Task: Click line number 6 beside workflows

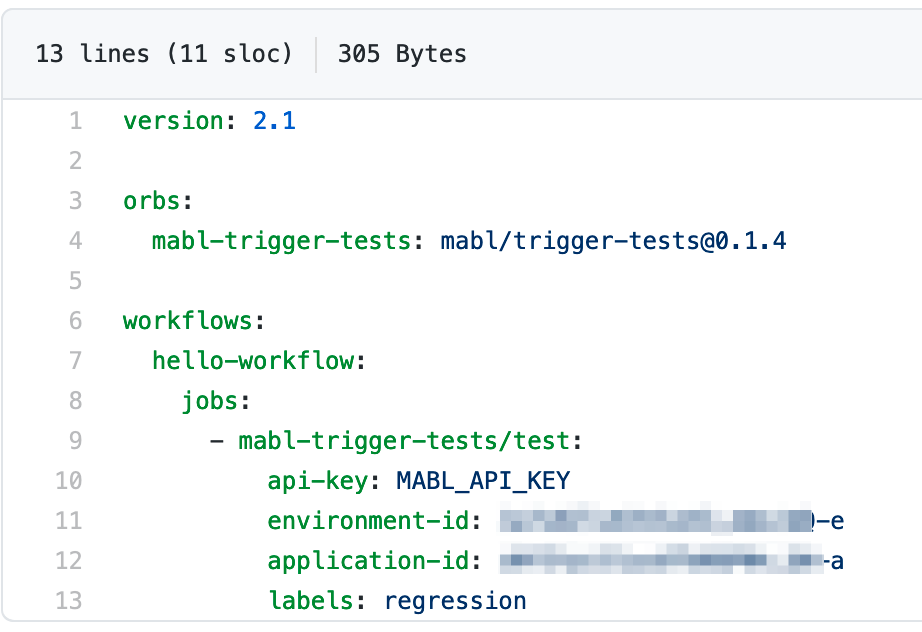Action: [x=75, y=321]
